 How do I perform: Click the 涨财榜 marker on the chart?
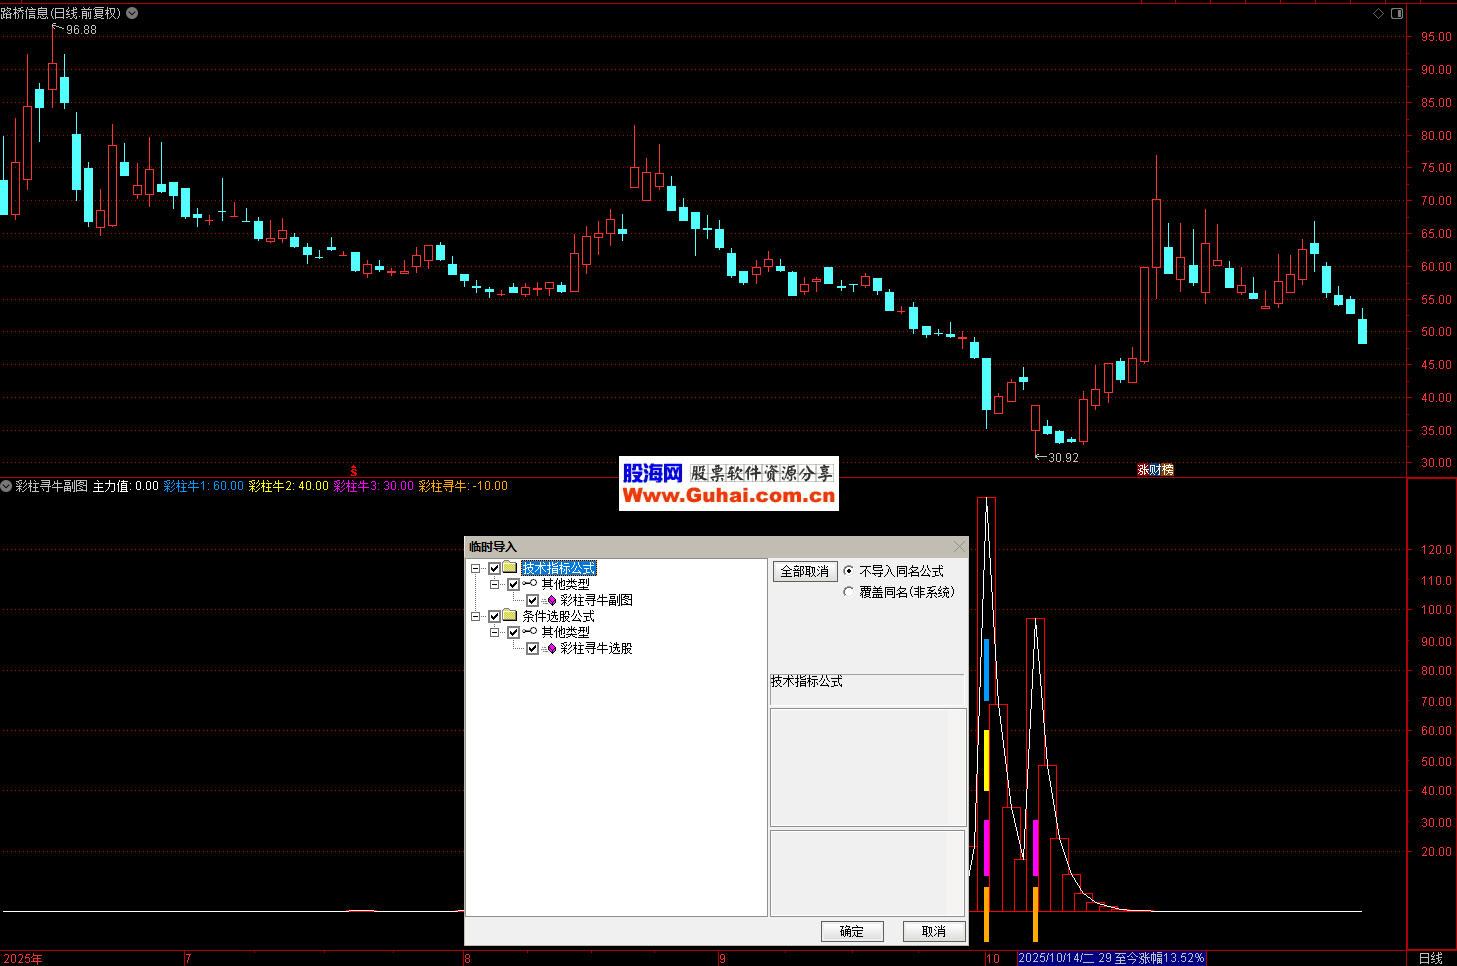[x=1155, y=470]
